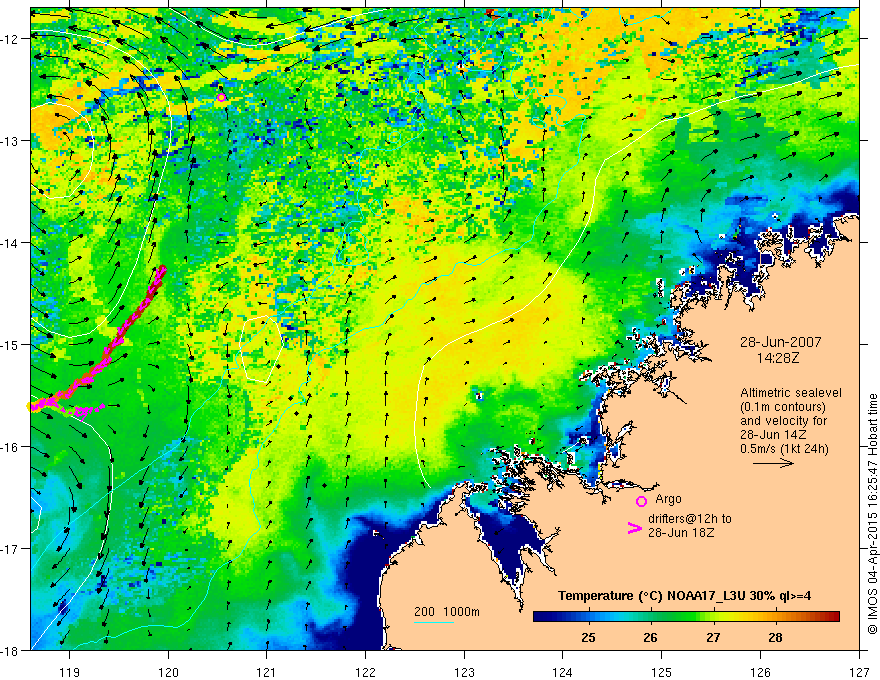Click the latitude axis label -17
880x680 pixels.
pos(11,548)
